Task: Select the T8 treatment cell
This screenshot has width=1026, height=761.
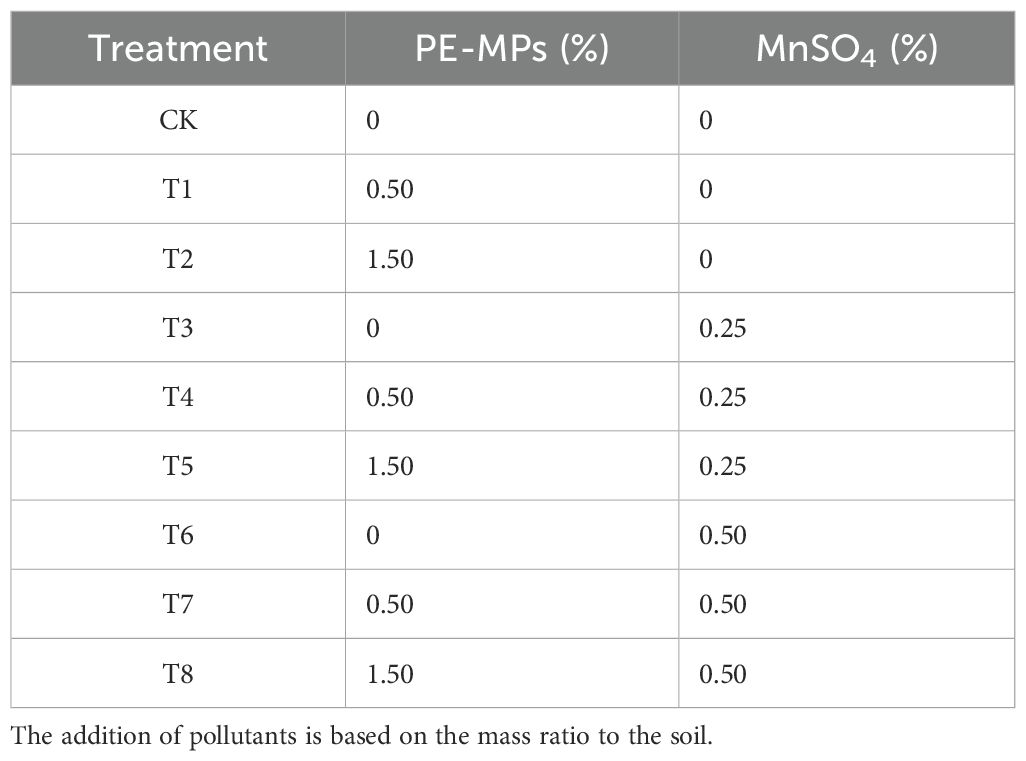Action: pos(178,673)
